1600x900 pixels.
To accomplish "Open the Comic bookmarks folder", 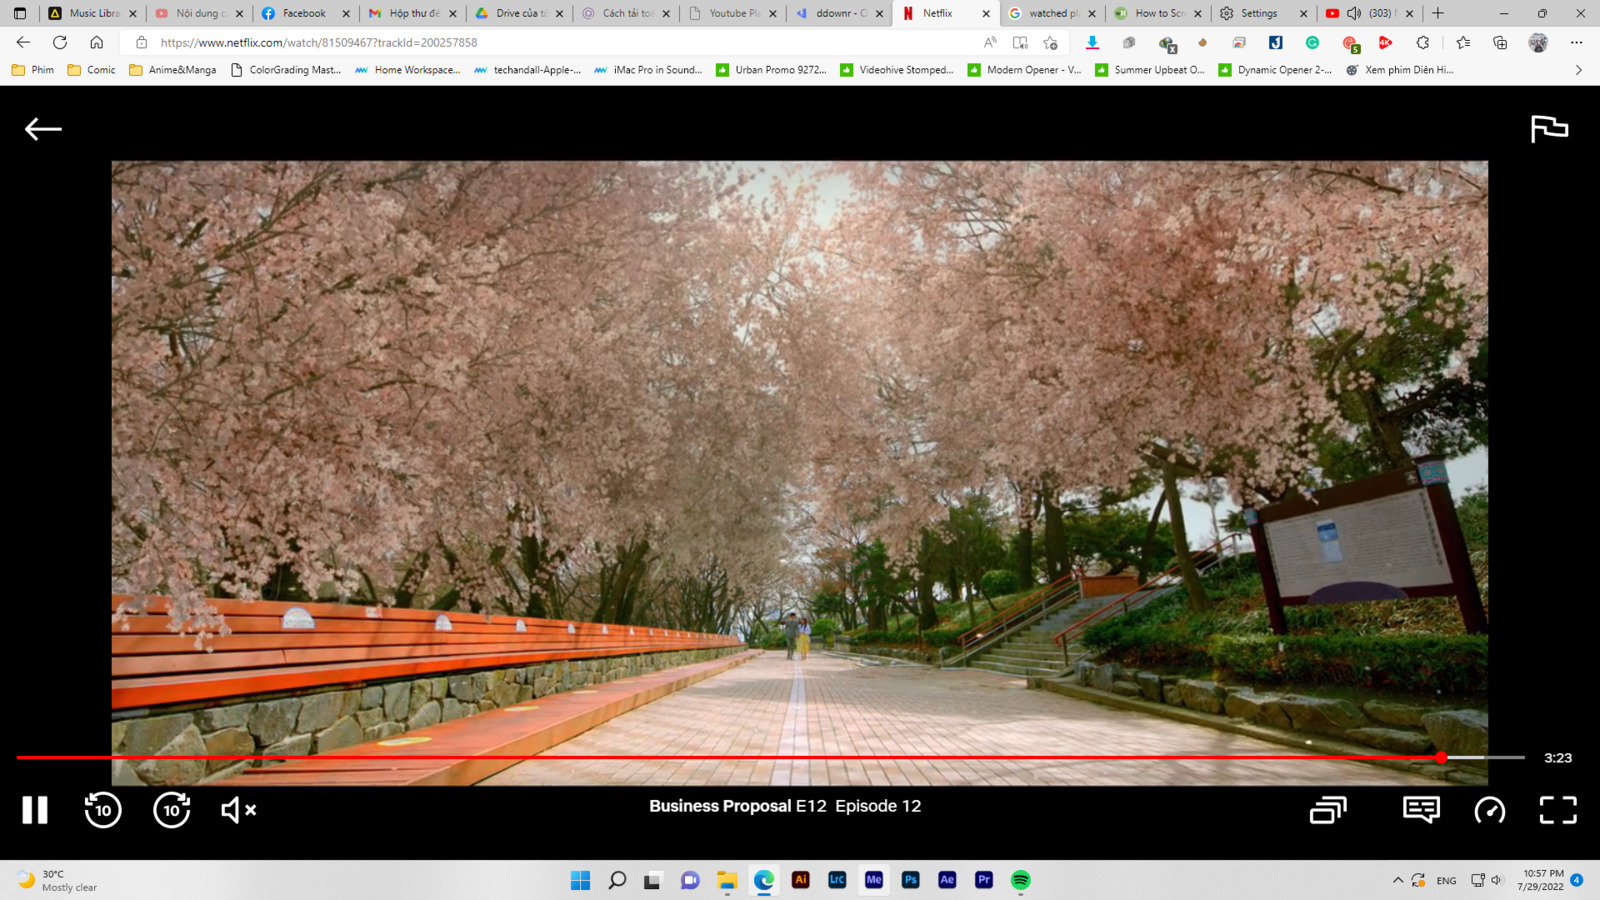I will (x=91, y=70).
